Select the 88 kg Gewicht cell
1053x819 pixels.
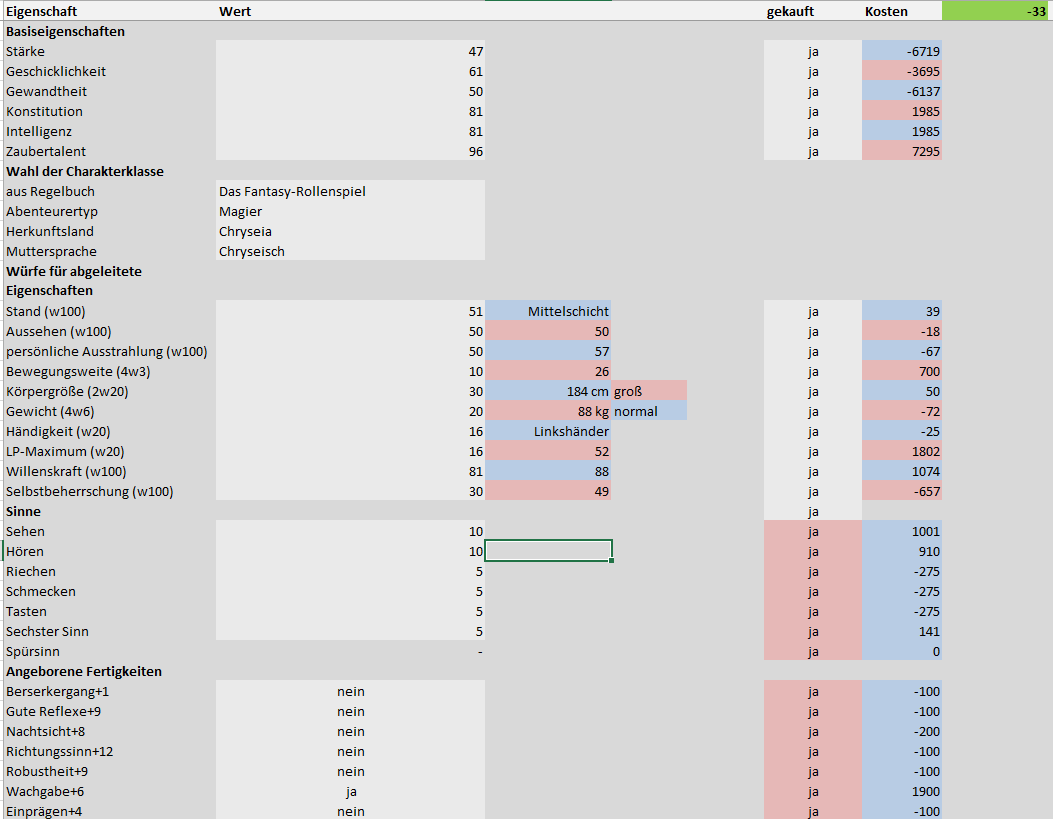tap(548, 411)
